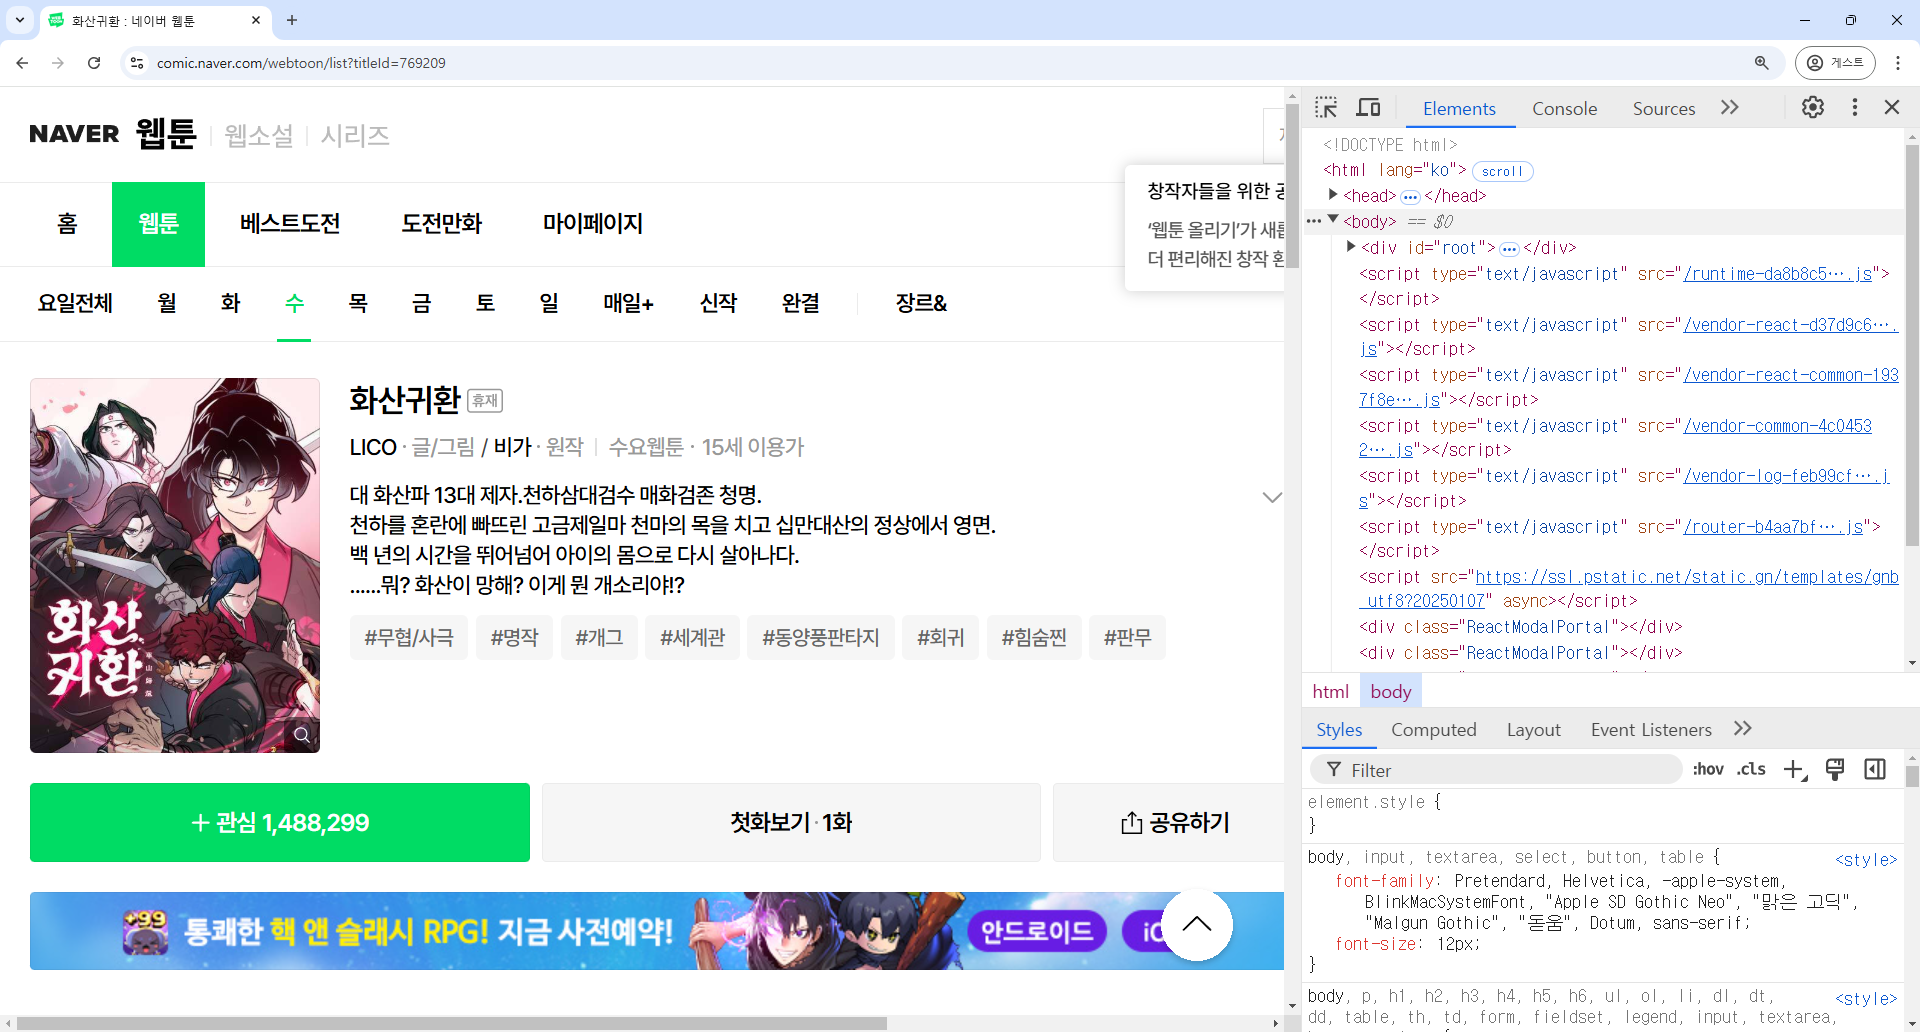Close the DevTools panel
Screen dimensions: 1920x1032
click(x=1892, y=107)
